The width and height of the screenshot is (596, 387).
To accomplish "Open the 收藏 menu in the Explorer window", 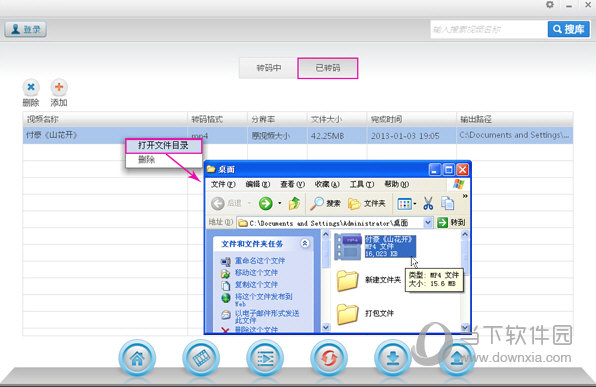I will (x=327, y=184).
